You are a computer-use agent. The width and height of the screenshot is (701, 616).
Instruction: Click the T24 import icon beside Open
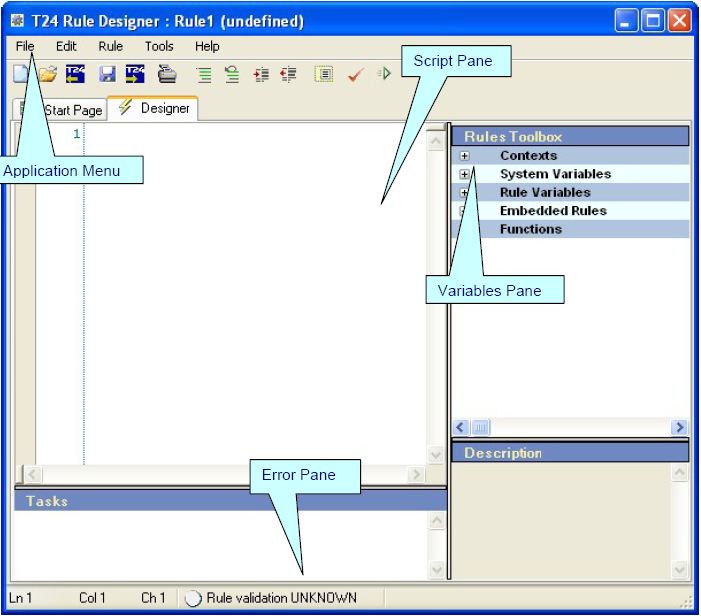(x=76, y=74)
